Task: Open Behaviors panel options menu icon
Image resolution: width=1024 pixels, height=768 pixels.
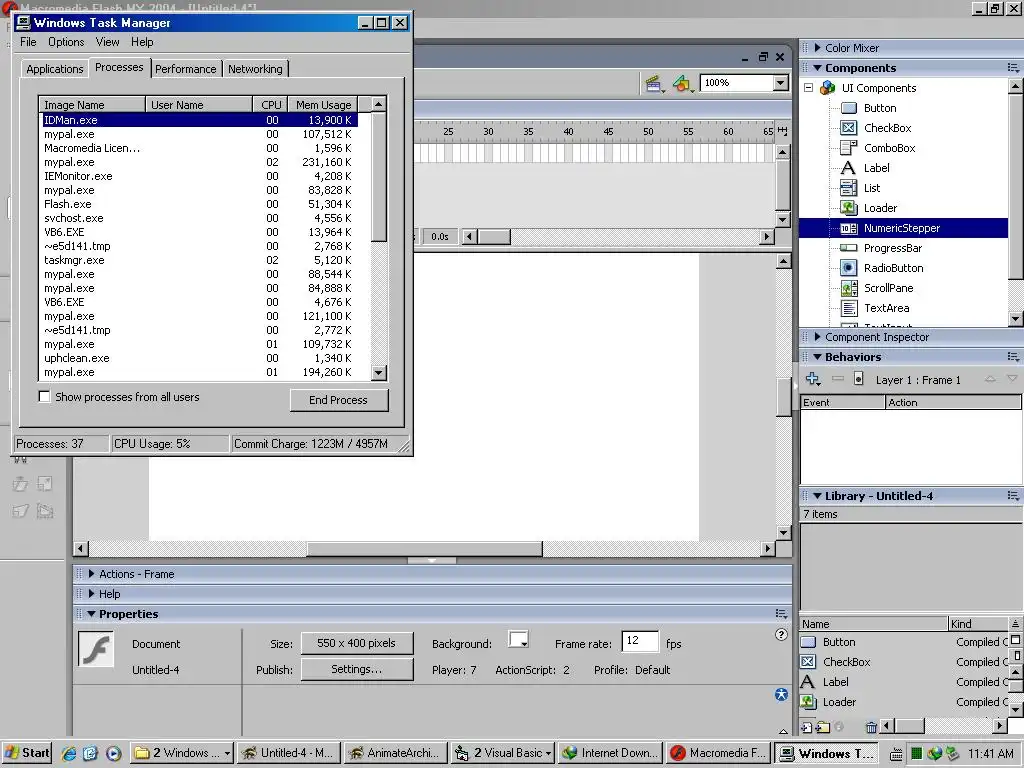Action: coord(1013,357)
